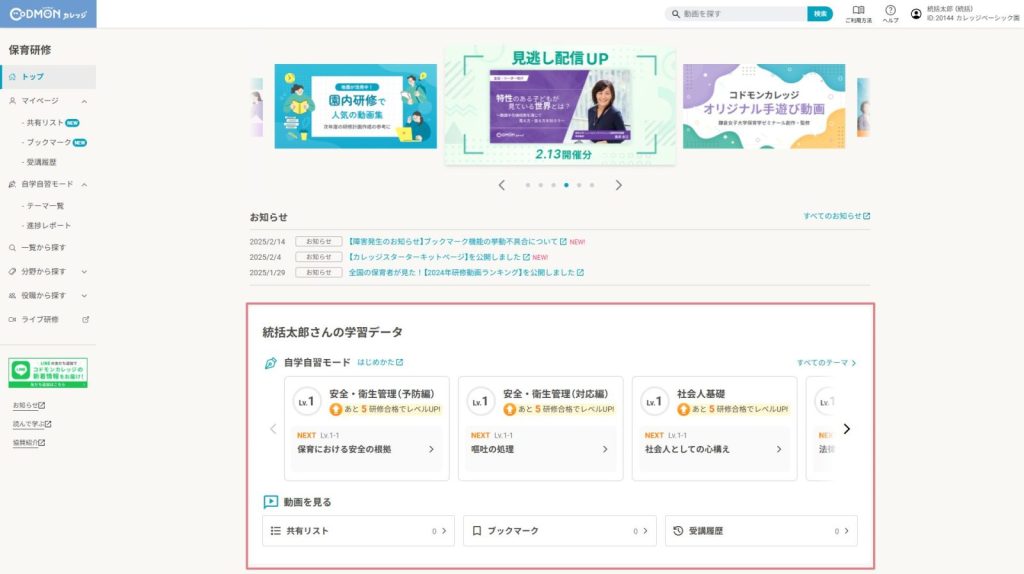
Task: Click the 動画を探す search field
Action: (740, 14)
